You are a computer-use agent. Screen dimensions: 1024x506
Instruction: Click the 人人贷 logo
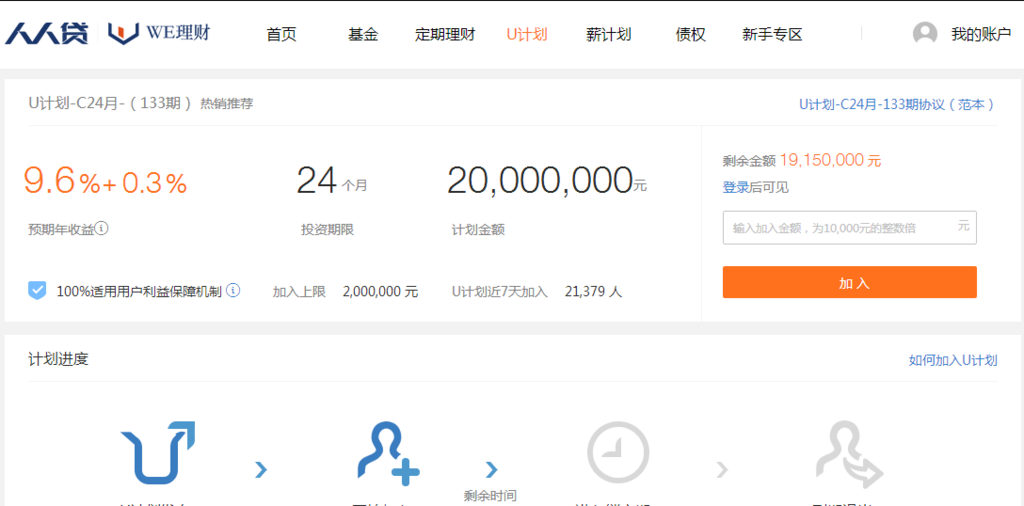47,33
